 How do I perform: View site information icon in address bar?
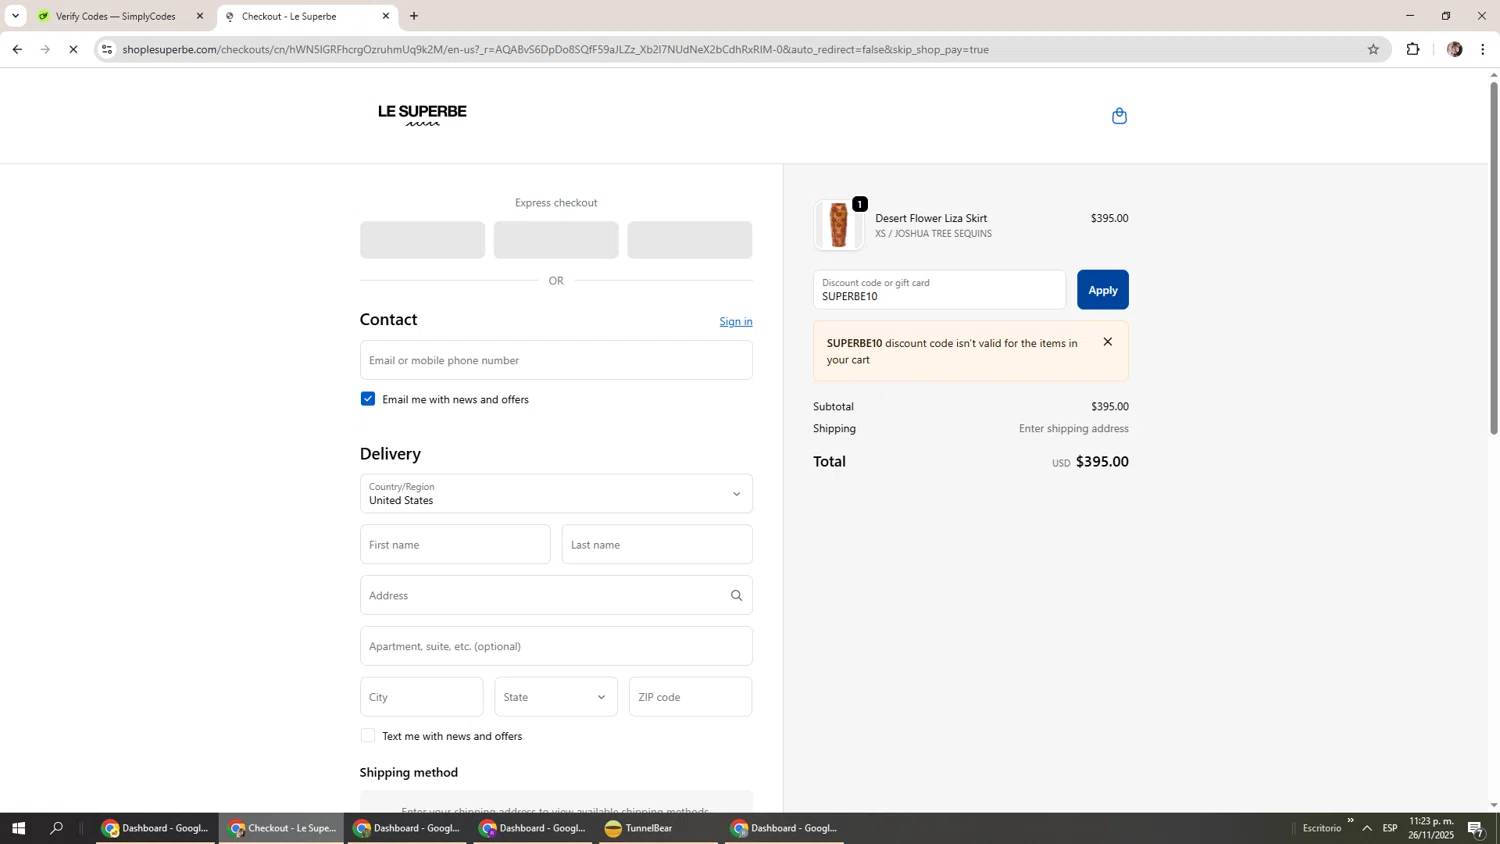[107, 49]
